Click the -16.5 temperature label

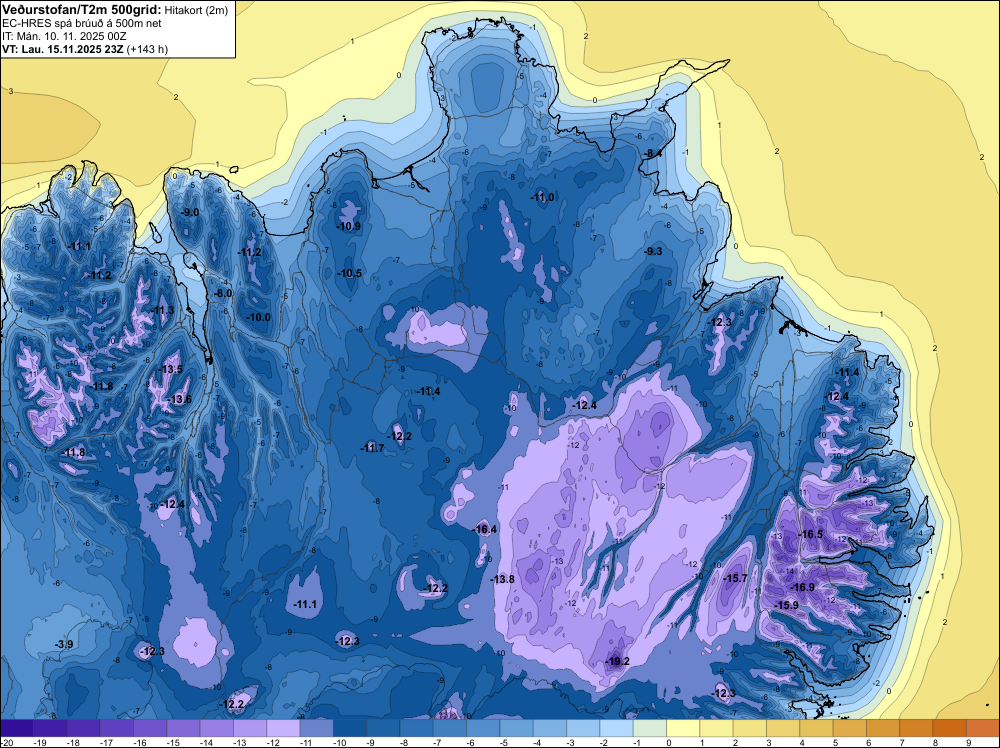(x=811, y=534)
